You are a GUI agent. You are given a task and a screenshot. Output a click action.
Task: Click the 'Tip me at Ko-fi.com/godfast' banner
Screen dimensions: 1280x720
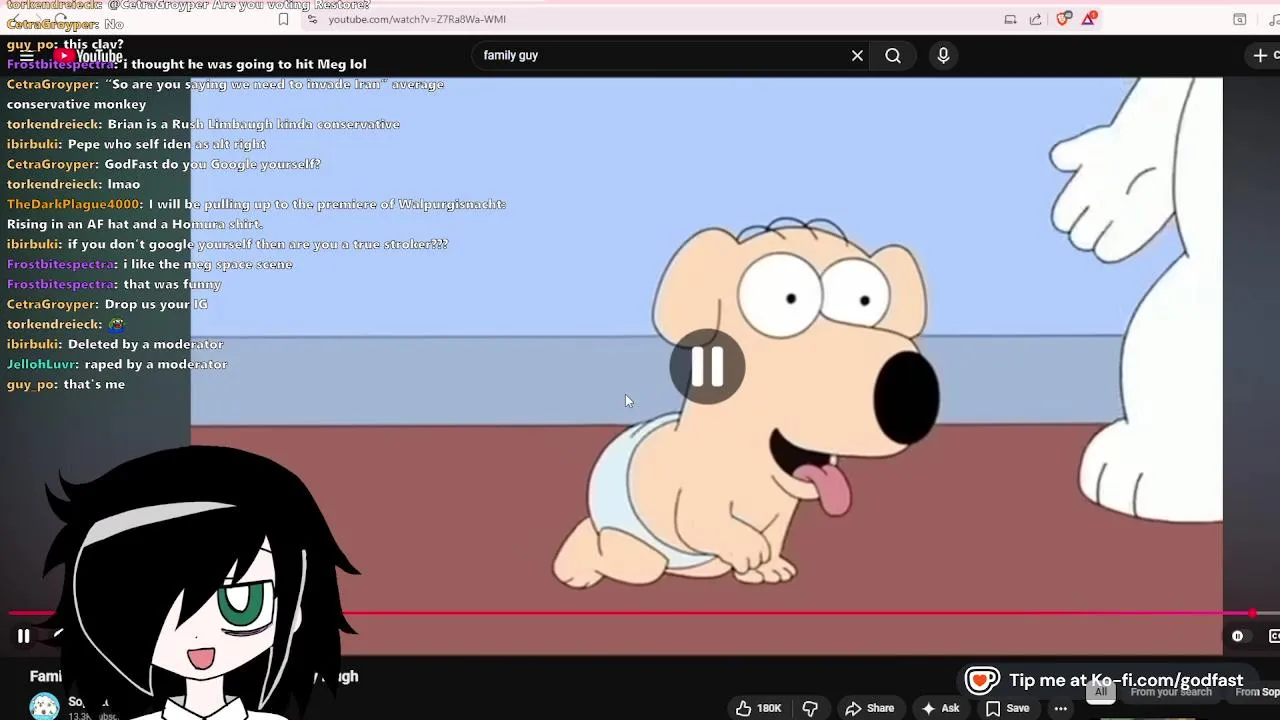1107,680
